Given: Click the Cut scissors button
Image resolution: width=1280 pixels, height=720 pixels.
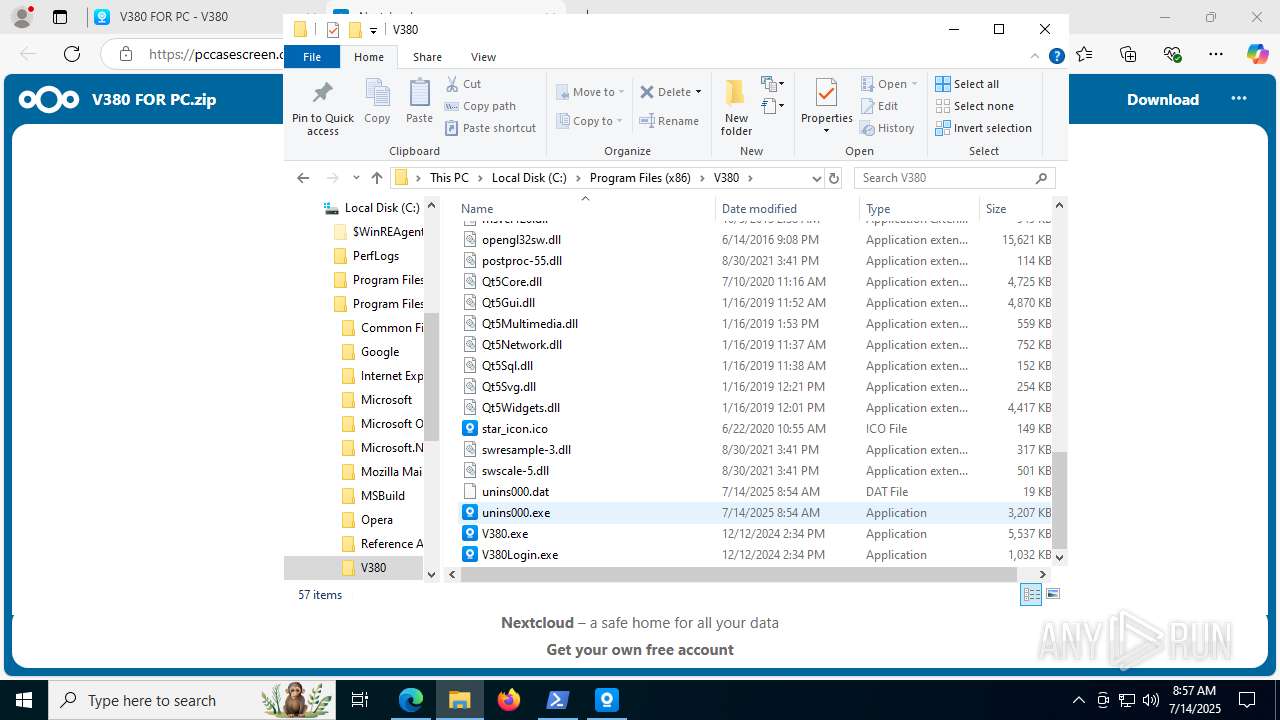Looking at the screenshot, I should [x=463, y=84].
